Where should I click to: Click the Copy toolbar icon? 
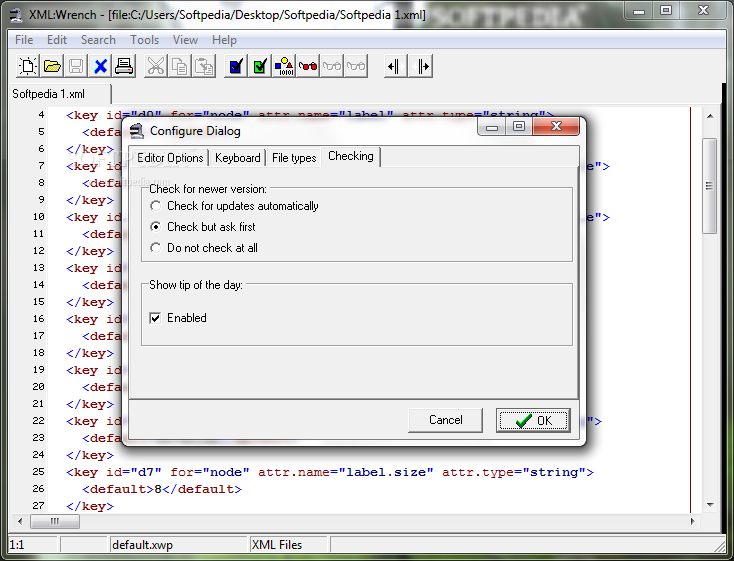[180, 66]
